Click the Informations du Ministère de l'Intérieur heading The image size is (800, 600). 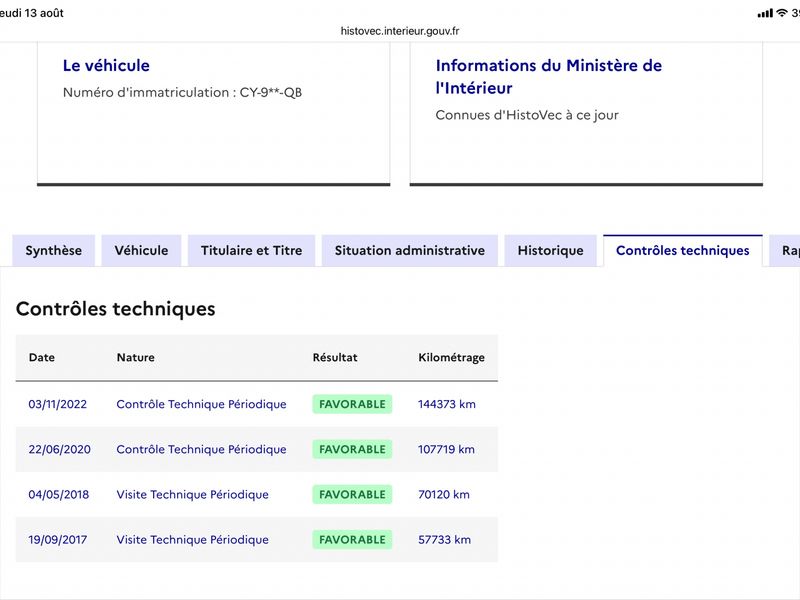pos(548,77)
